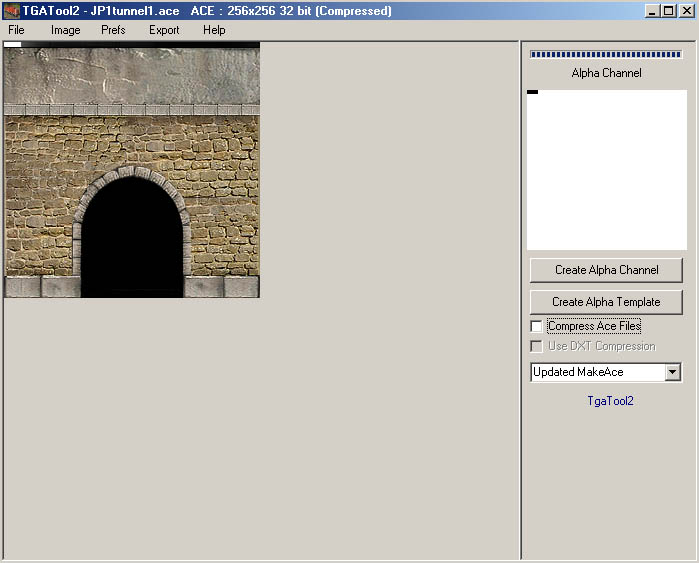Open the Export menu
The height and width of the screenshot is (563, 699).
coord(164,30)
